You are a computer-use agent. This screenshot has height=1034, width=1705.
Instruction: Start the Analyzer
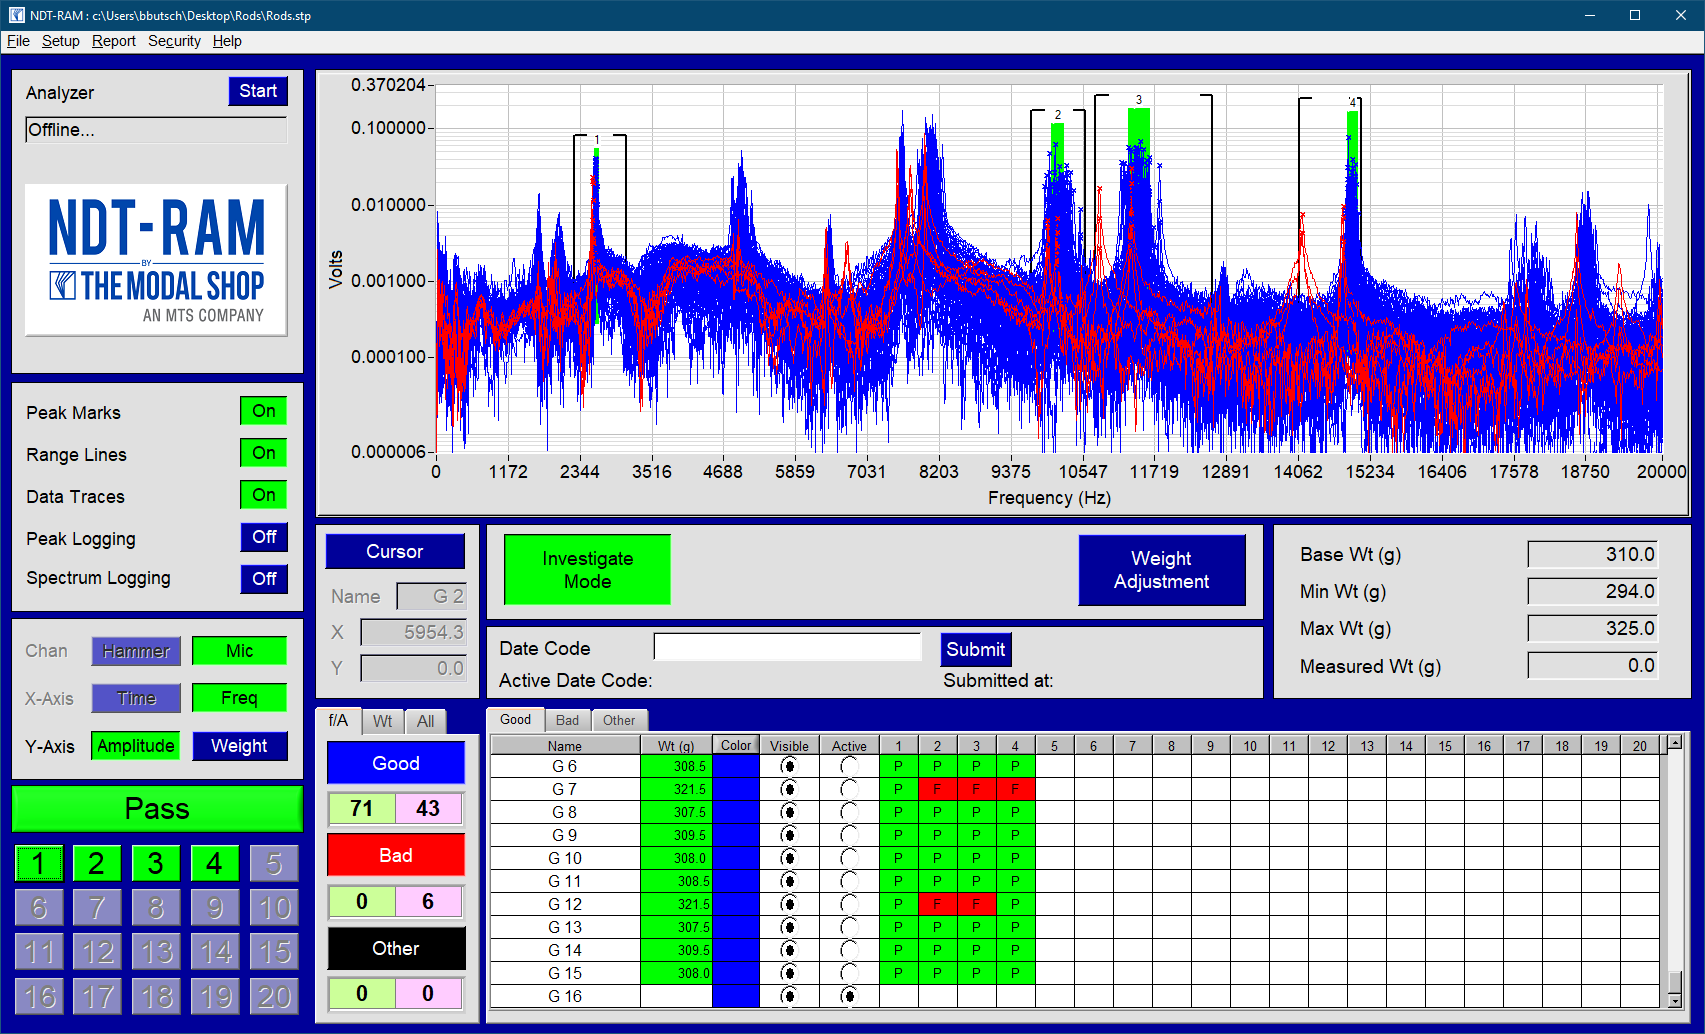coord(258,91)
